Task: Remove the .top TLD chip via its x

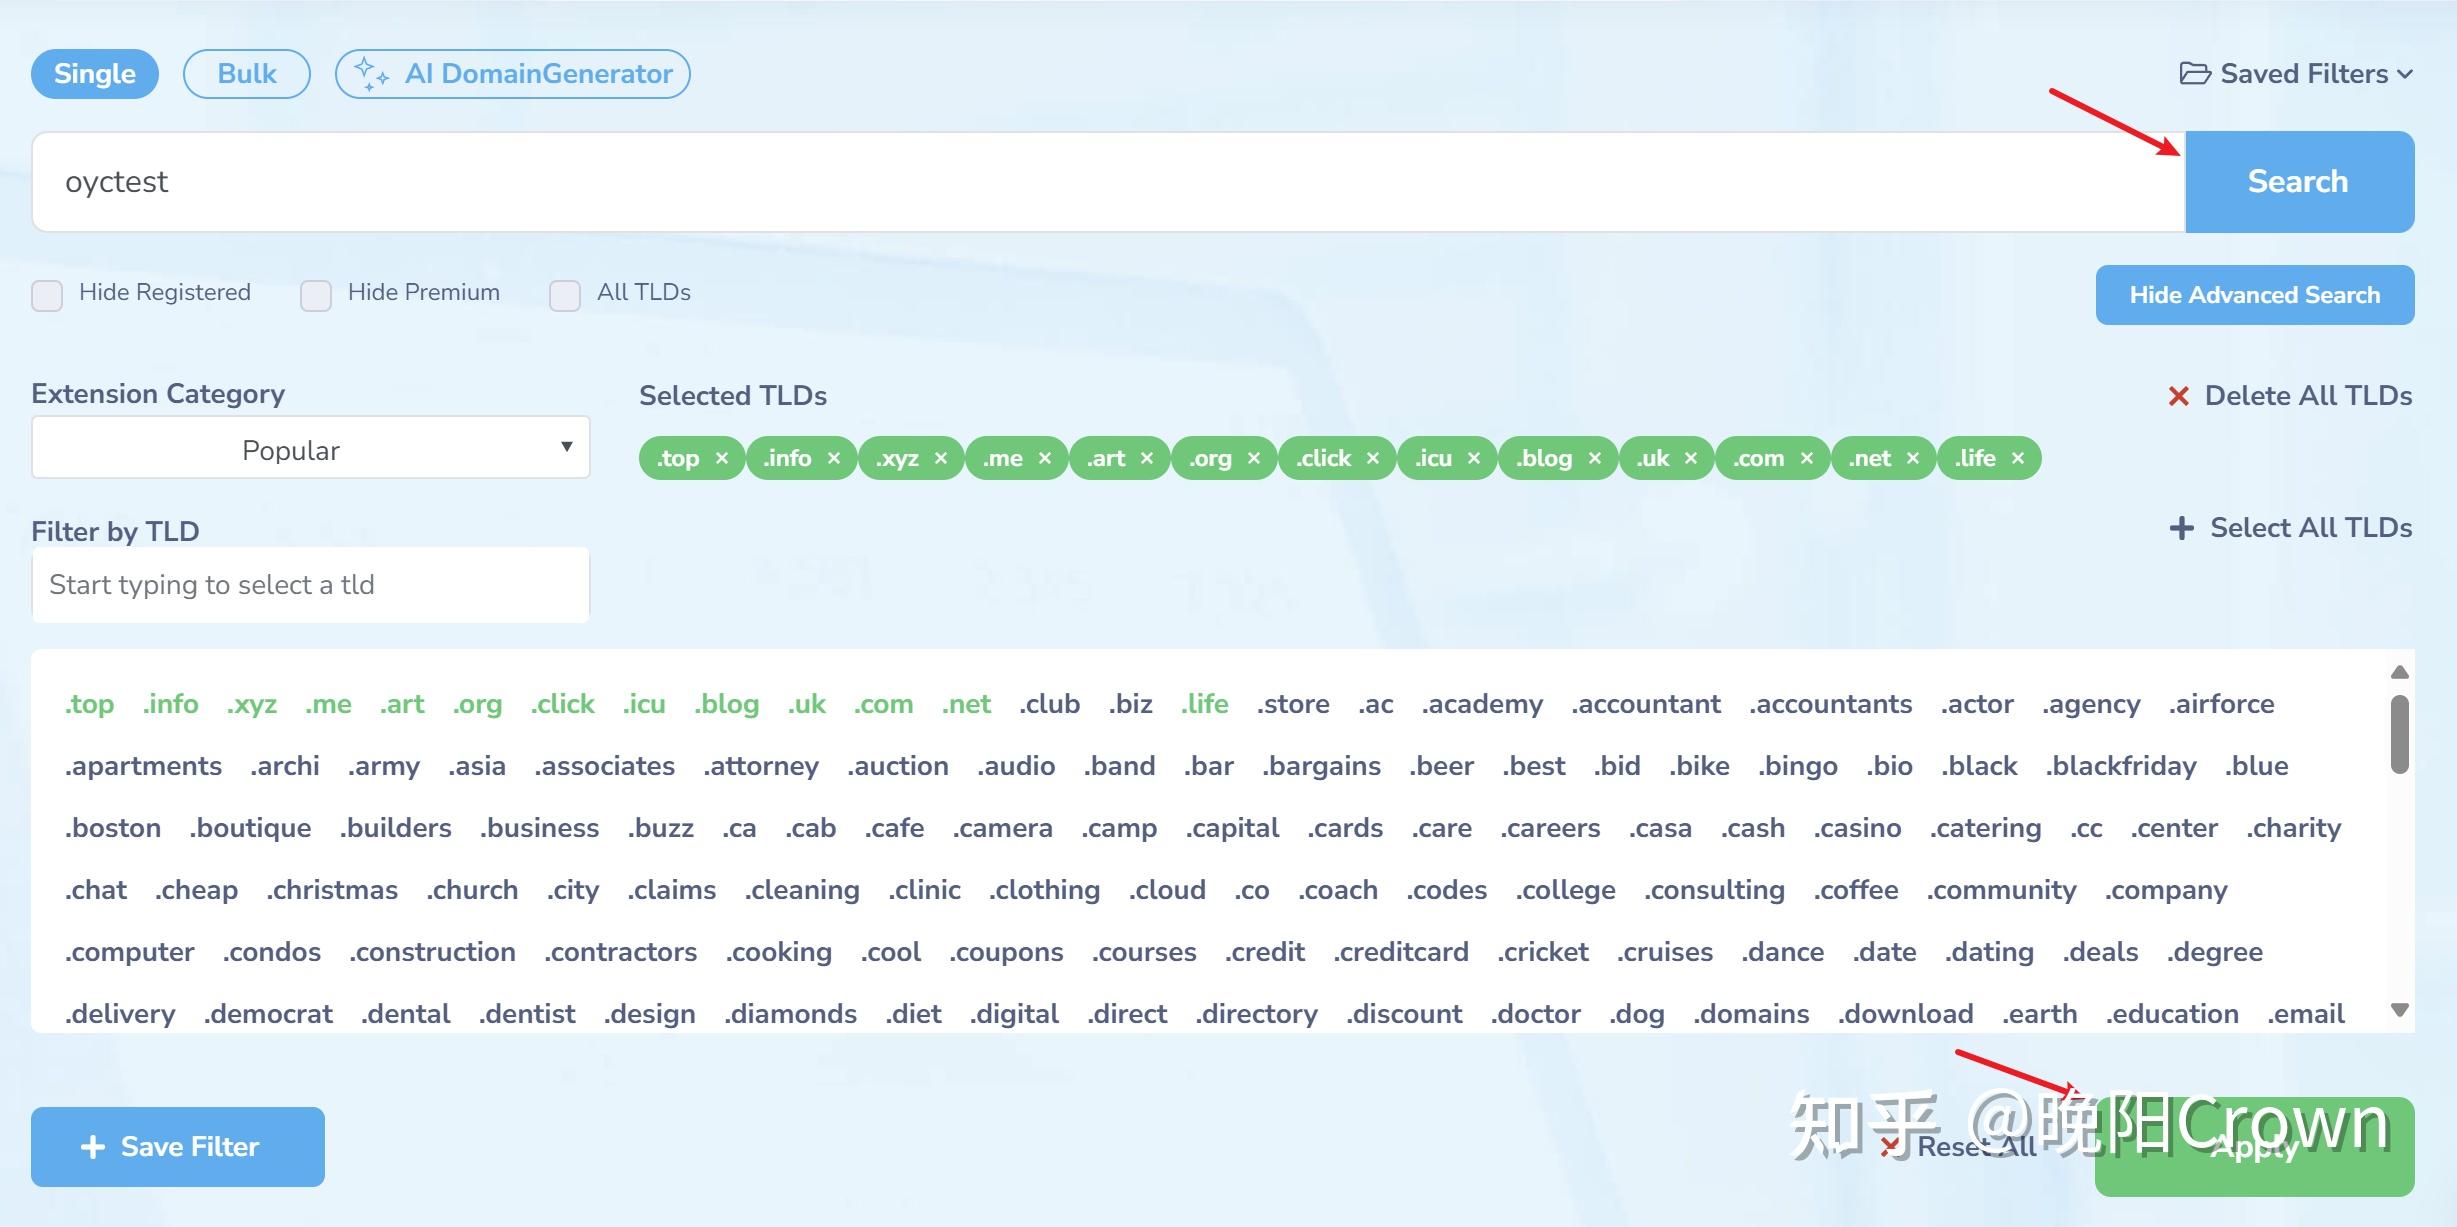Action: 721,458
